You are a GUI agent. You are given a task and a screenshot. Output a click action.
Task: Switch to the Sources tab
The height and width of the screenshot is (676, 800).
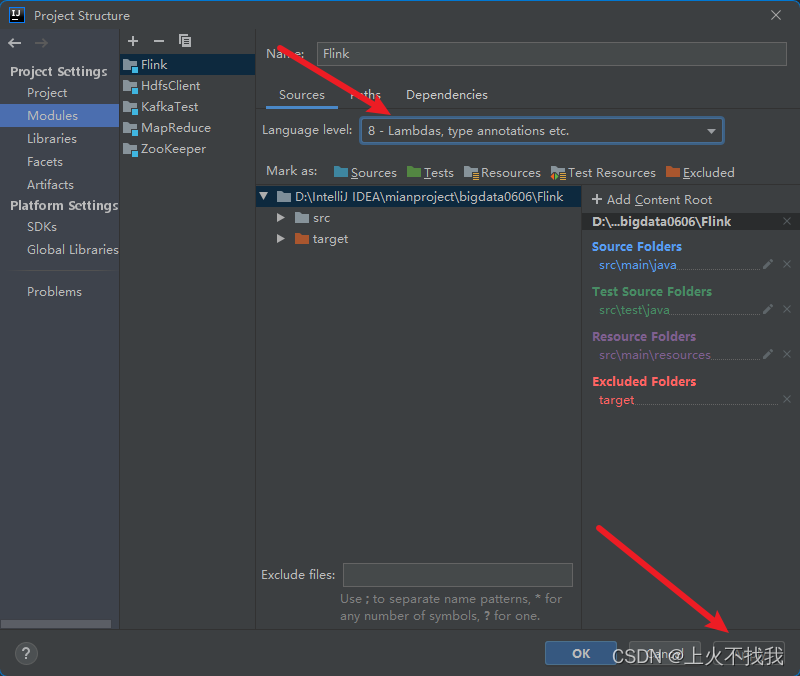pos(302,95)
